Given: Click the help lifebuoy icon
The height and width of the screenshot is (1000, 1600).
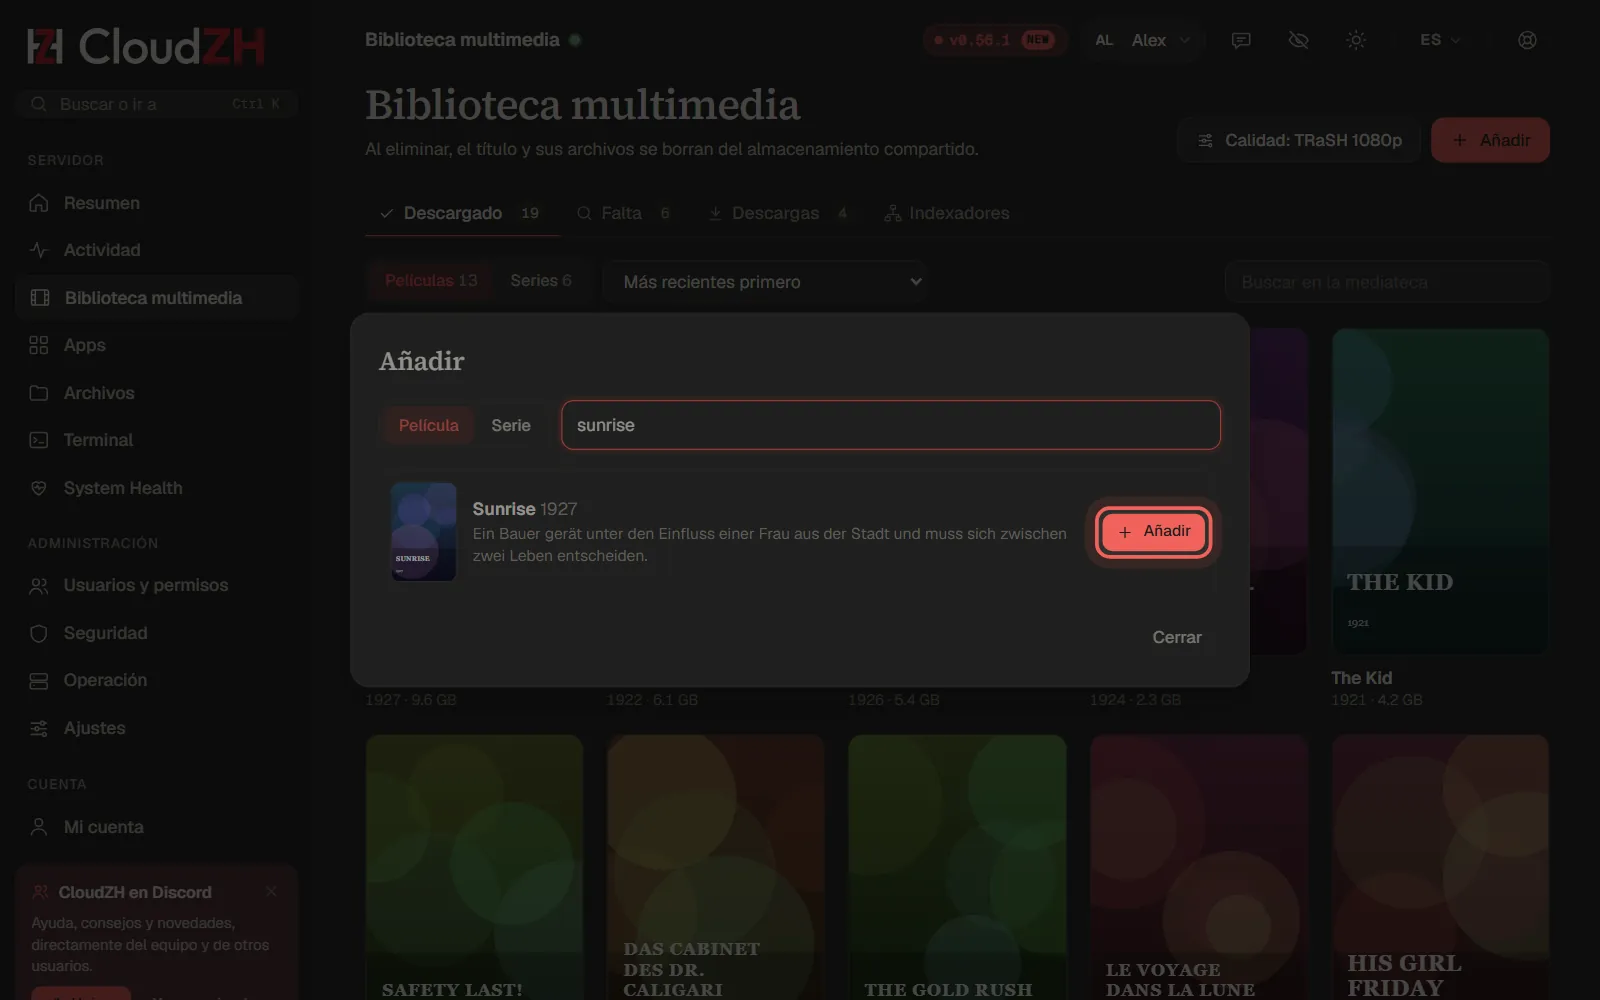Looking at the screenshot, I should pos(1527,40).
